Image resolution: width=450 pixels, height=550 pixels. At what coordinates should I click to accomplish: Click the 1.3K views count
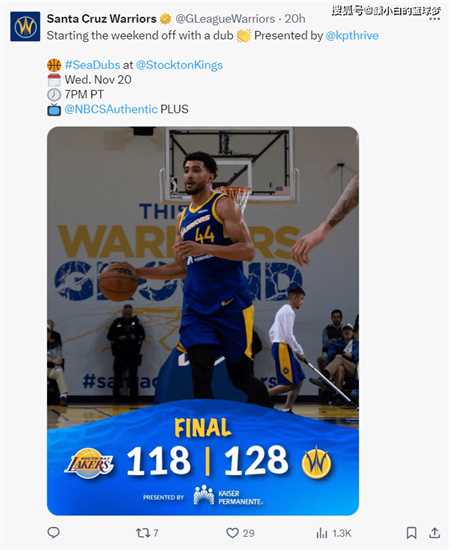(x=342, y=533)
